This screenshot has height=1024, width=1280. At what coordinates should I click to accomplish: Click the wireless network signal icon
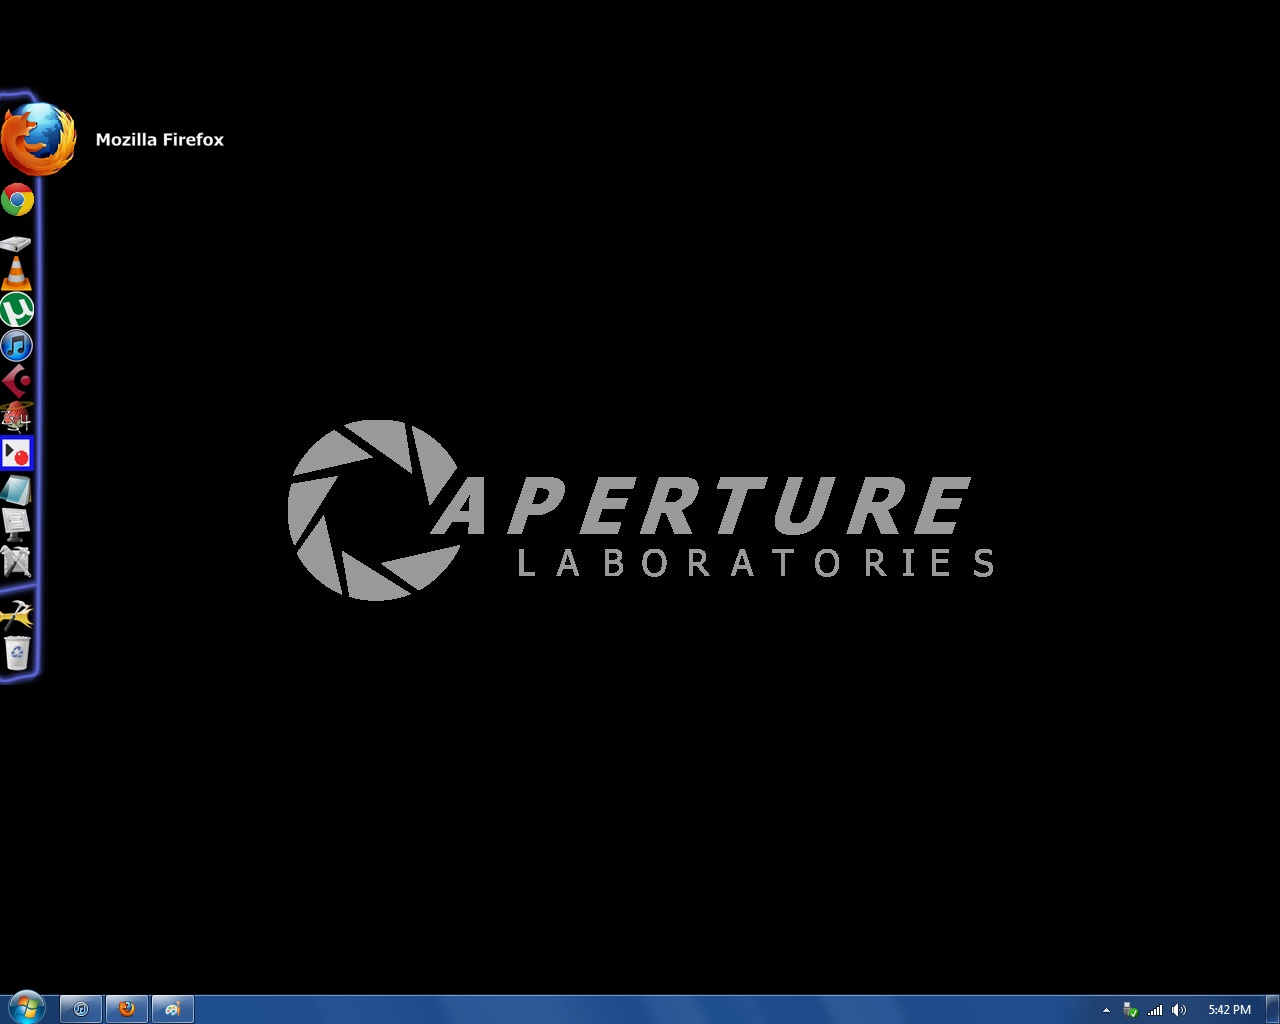tap(1155, 1010)
